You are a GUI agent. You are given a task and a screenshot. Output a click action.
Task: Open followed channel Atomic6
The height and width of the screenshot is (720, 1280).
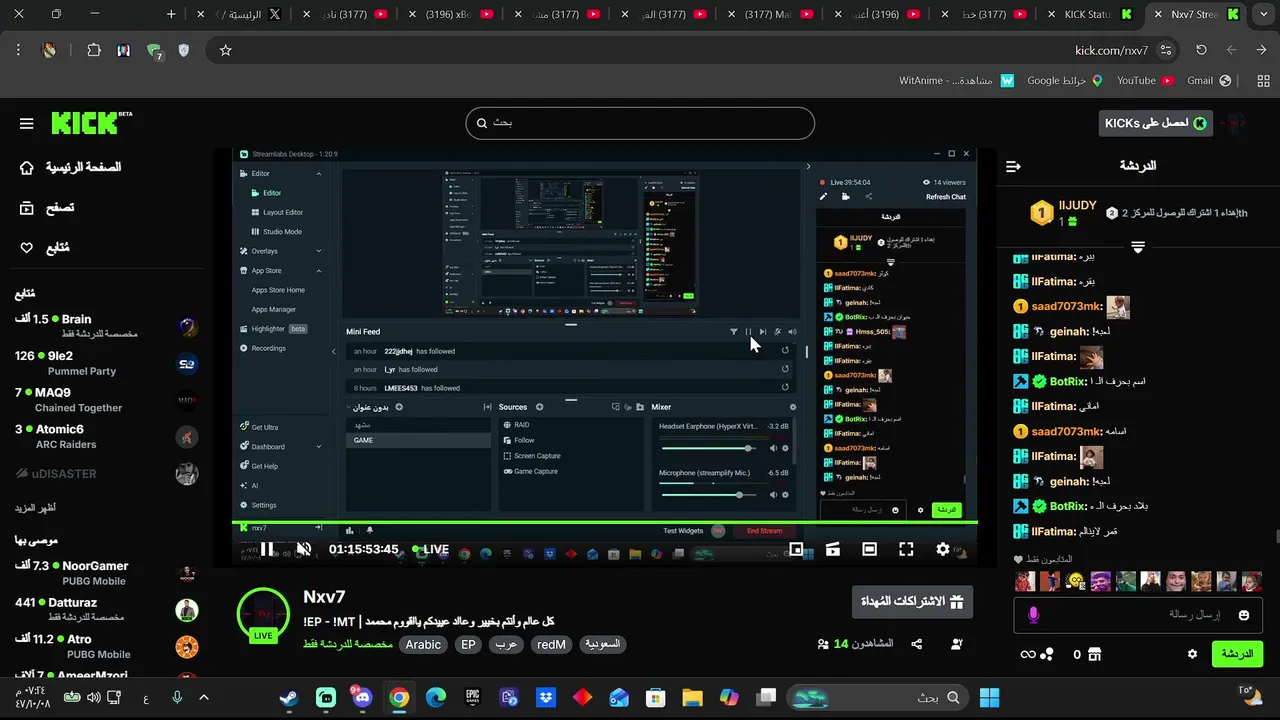(106, 437)
